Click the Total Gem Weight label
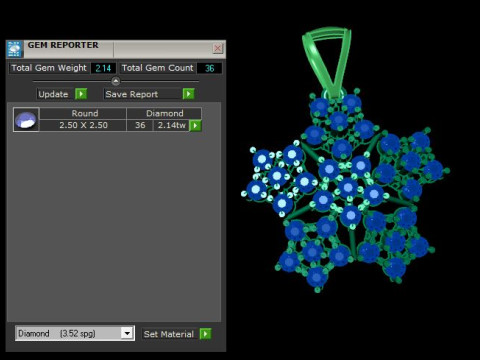This screenshot has height=360, width=480. click(x=49, y=68)
